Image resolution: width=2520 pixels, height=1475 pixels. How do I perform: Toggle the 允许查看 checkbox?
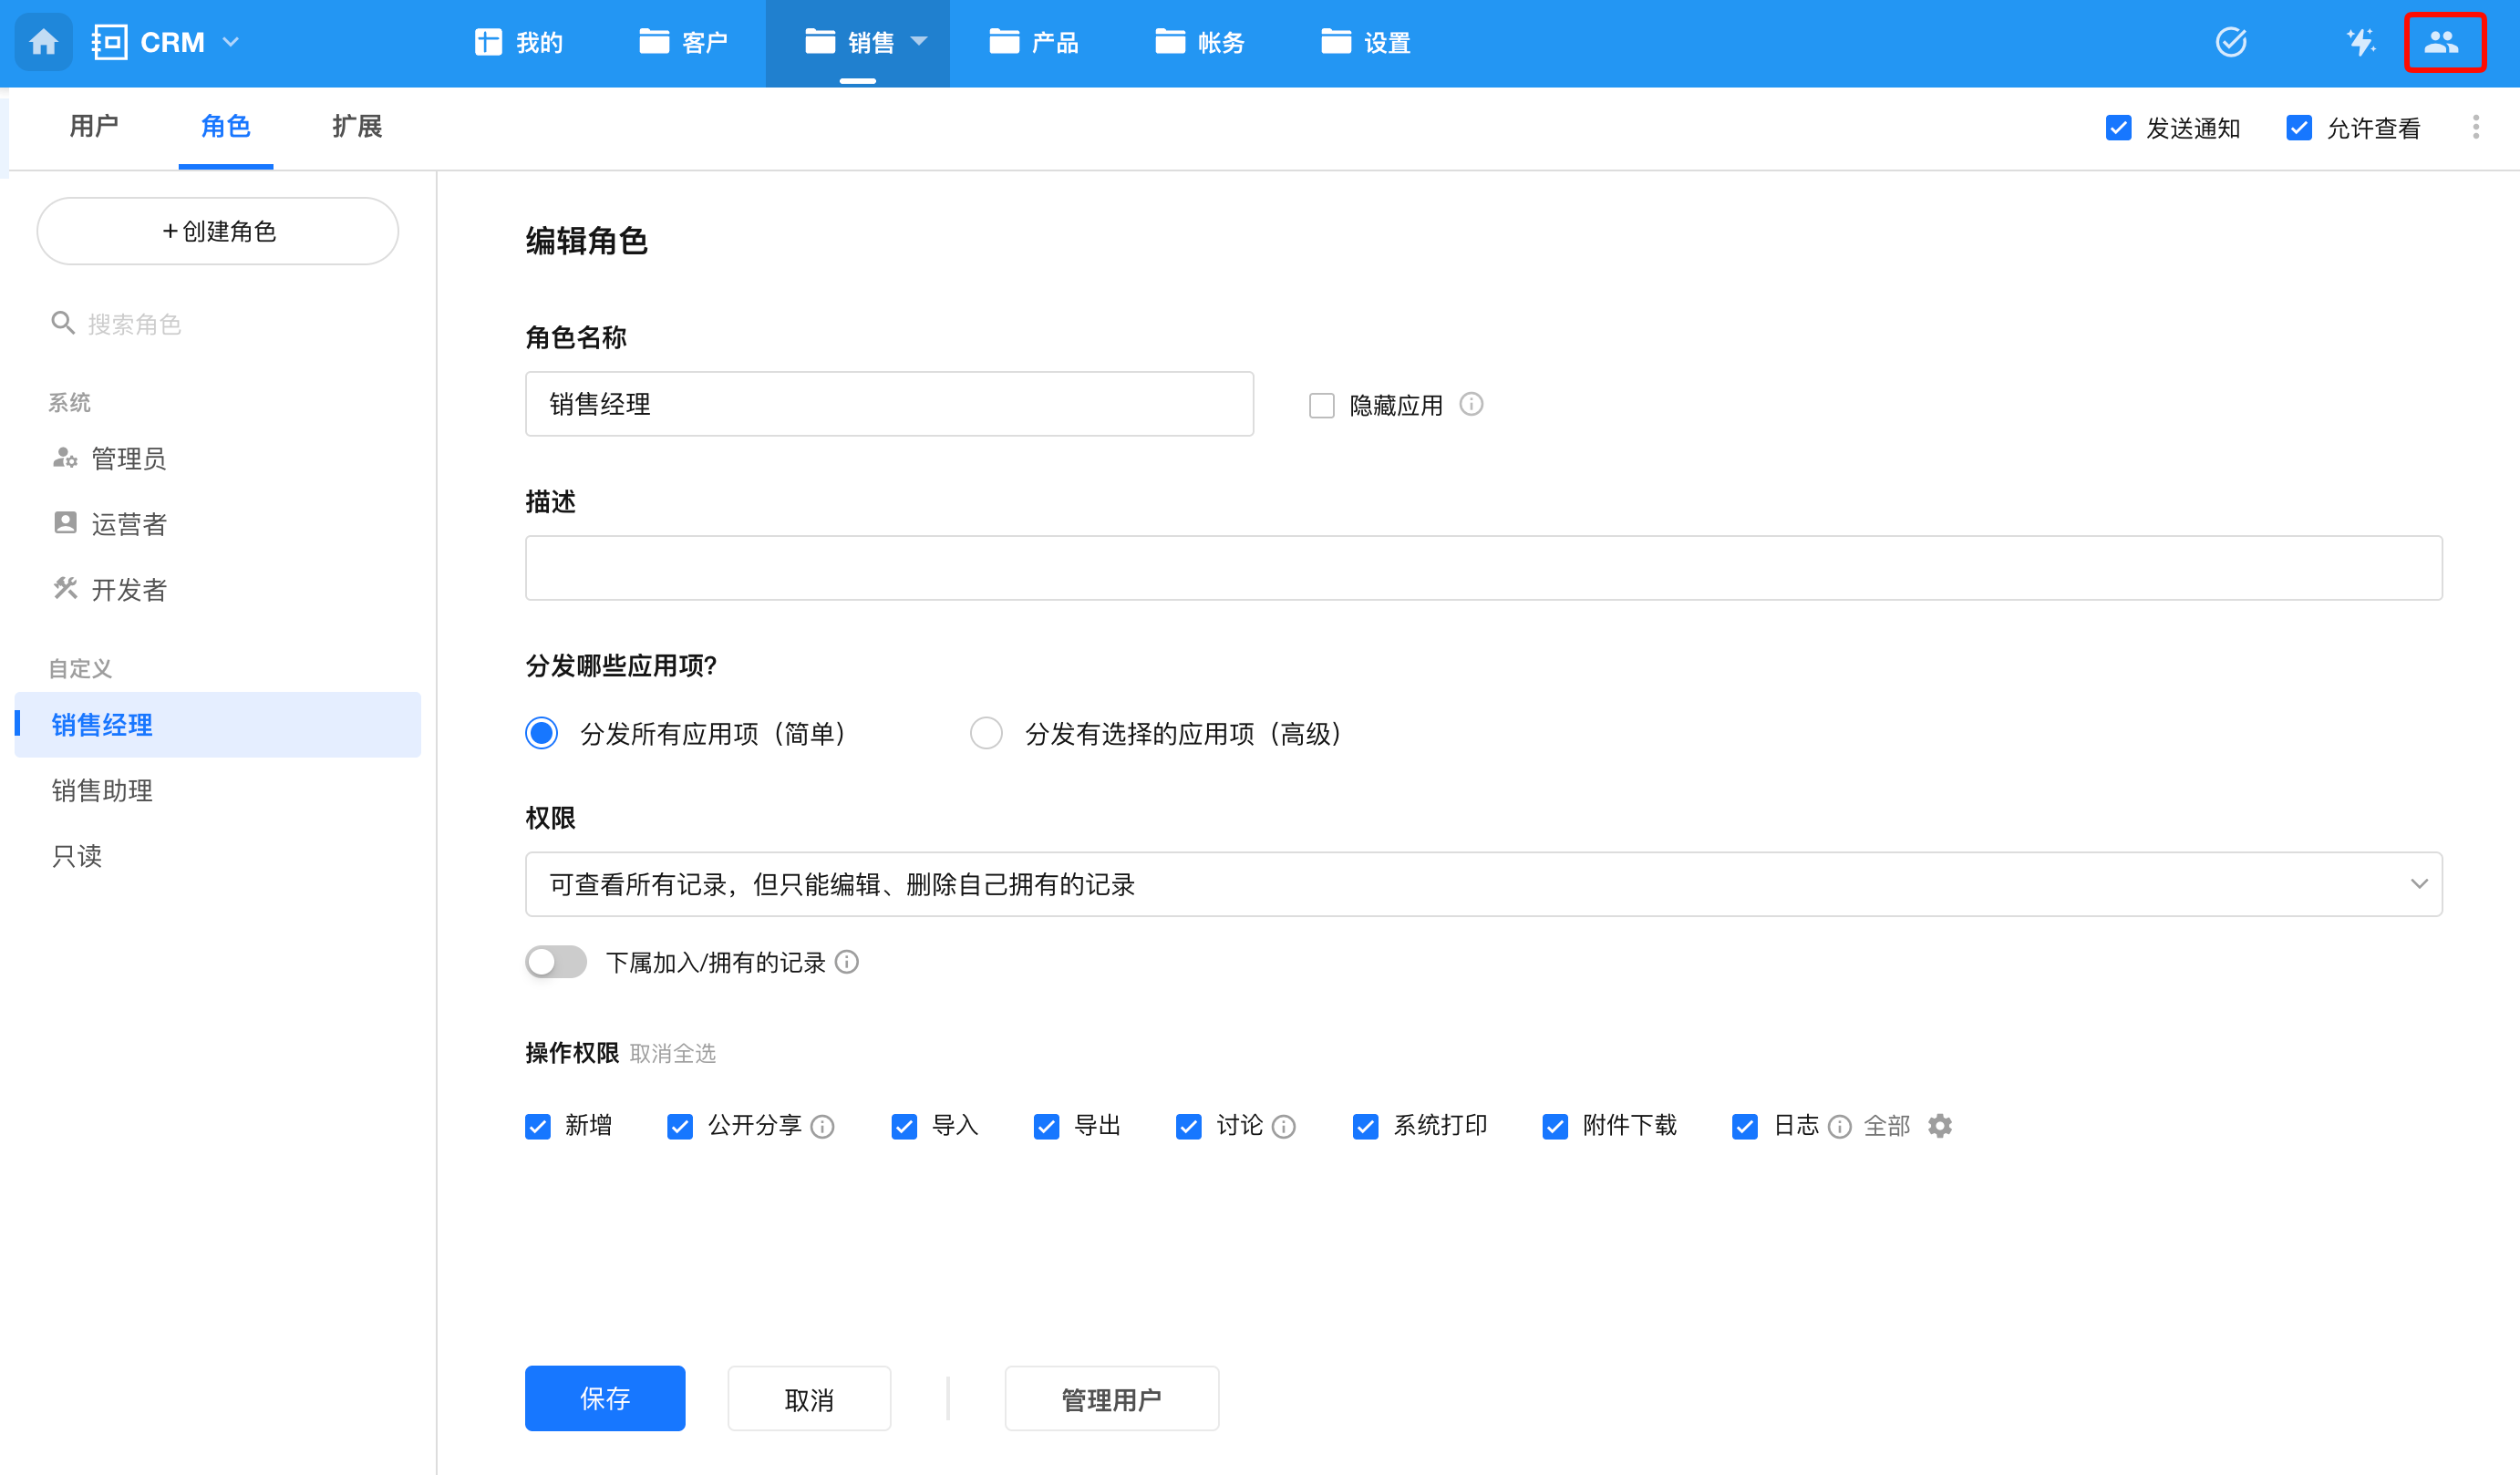point(2299,128)
